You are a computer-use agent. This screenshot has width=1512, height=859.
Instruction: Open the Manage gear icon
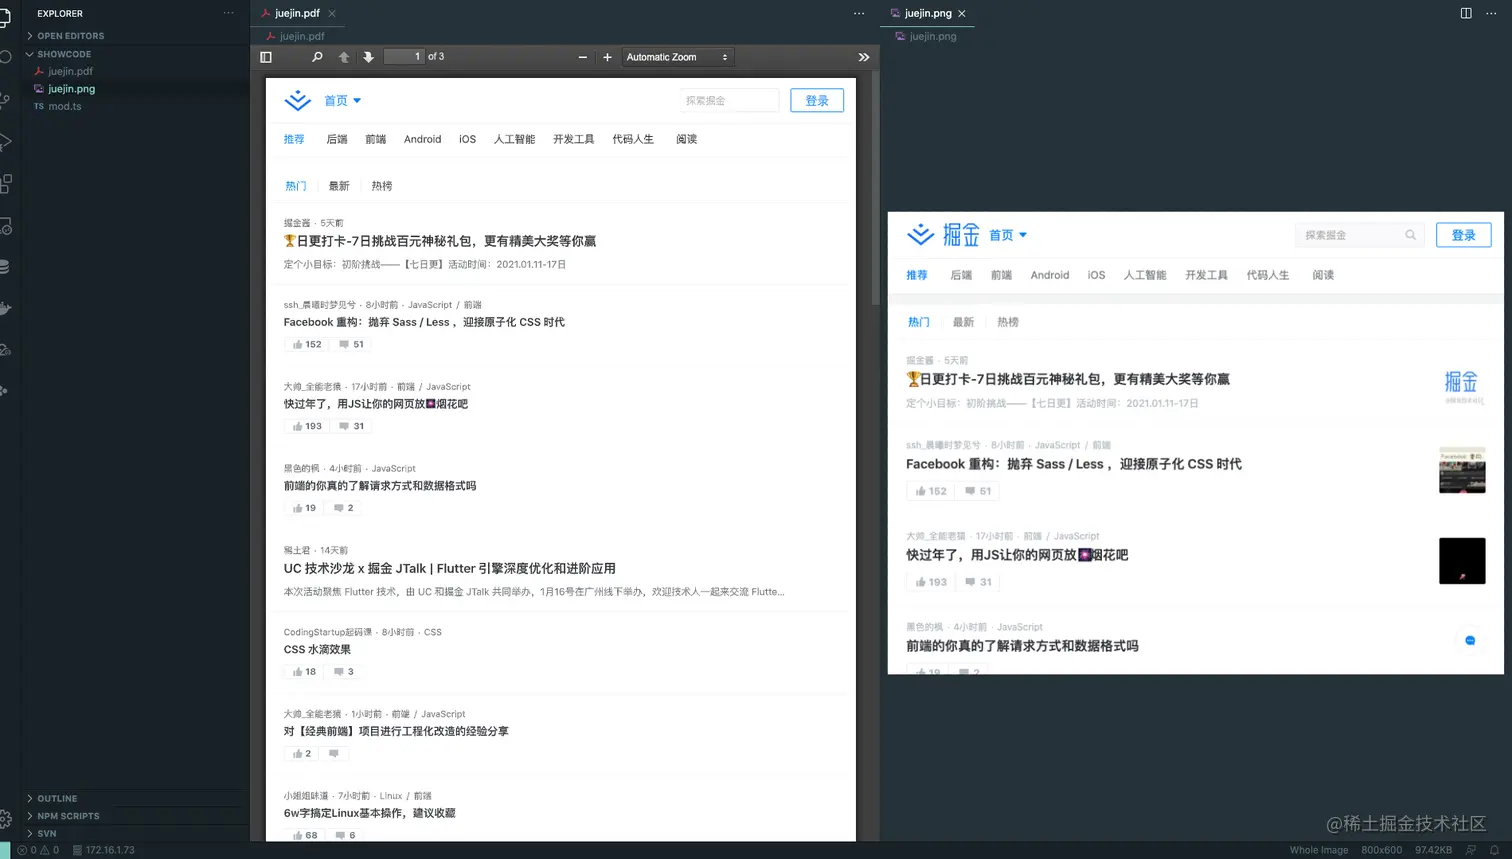[5, 819]
